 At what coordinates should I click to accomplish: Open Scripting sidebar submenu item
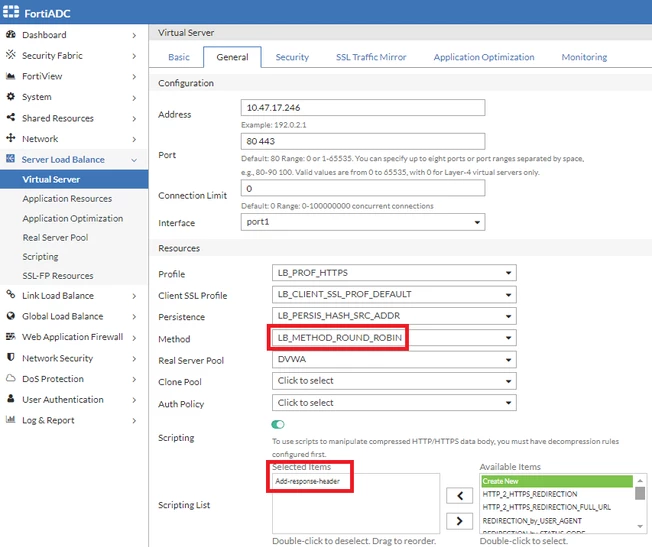pos(40,257)
